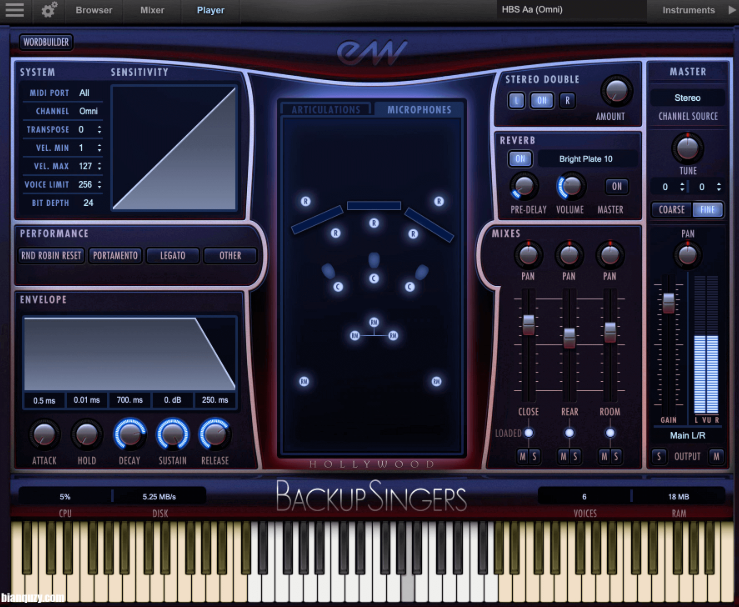
Task: Open the Stereo channel source dropdown
Action: coord(687,98)
